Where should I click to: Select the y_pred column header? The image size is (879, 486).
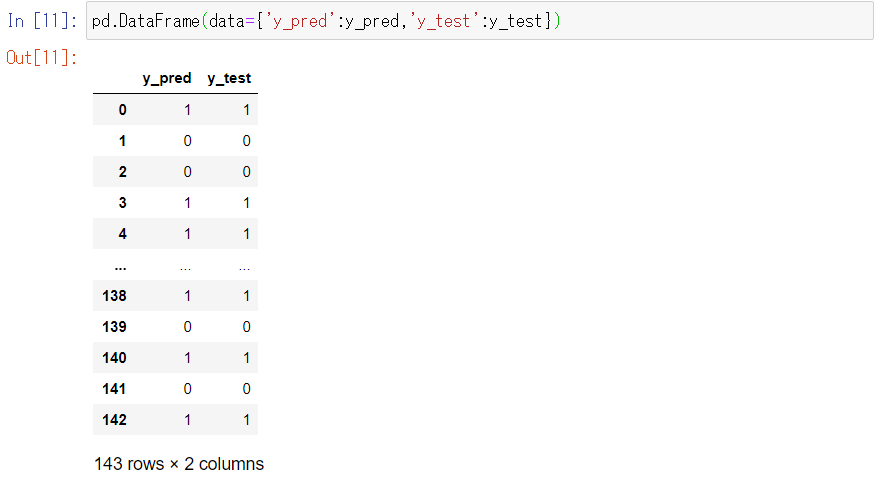coord(167,78)
